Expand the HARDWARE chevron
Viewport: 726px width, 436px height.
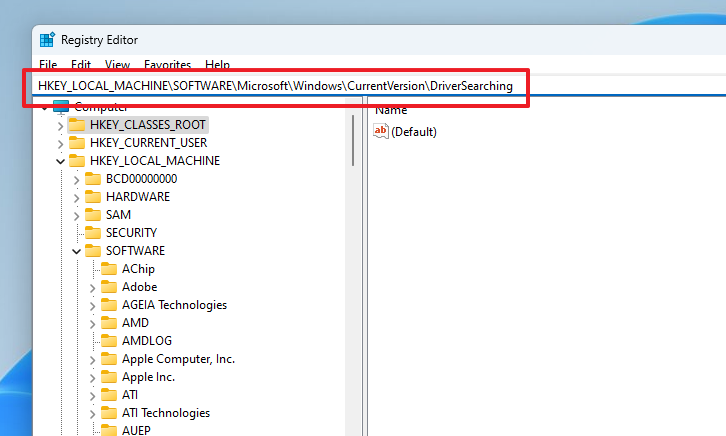point(76,198)
